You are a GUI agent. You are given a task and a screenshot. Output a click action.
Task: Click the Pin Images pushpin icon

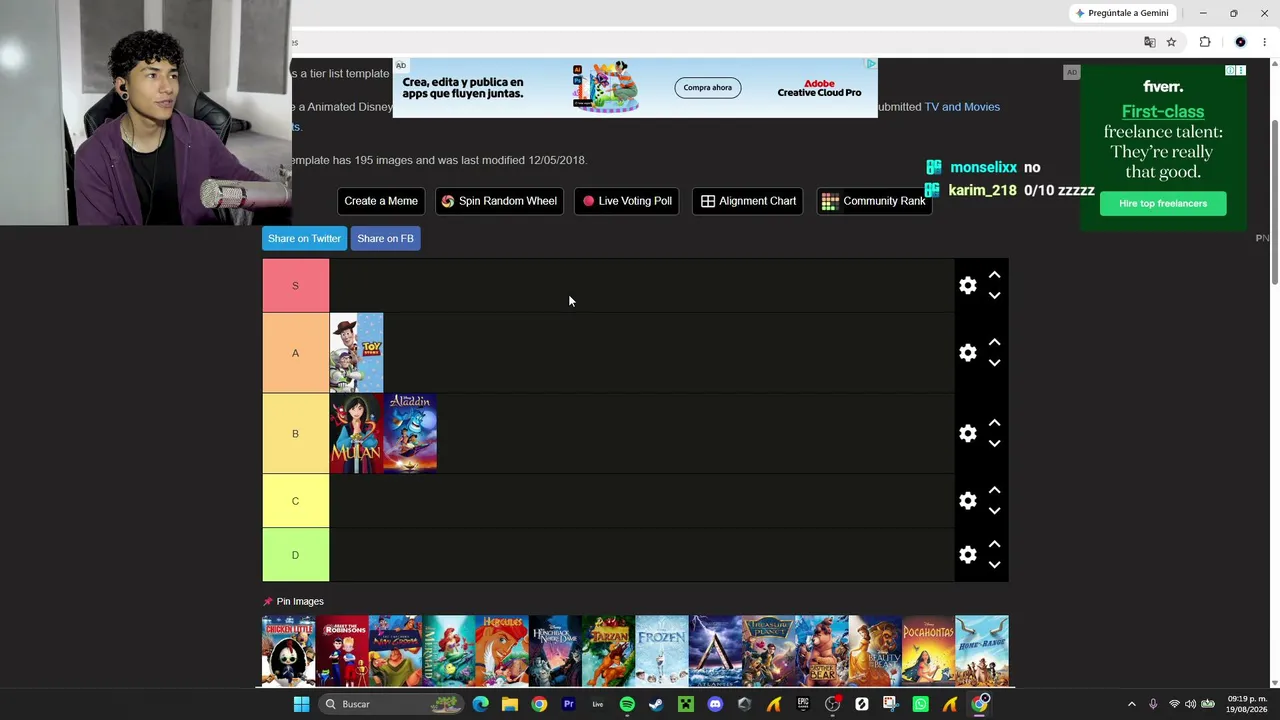pyautogui.click(x=268, y=602)
